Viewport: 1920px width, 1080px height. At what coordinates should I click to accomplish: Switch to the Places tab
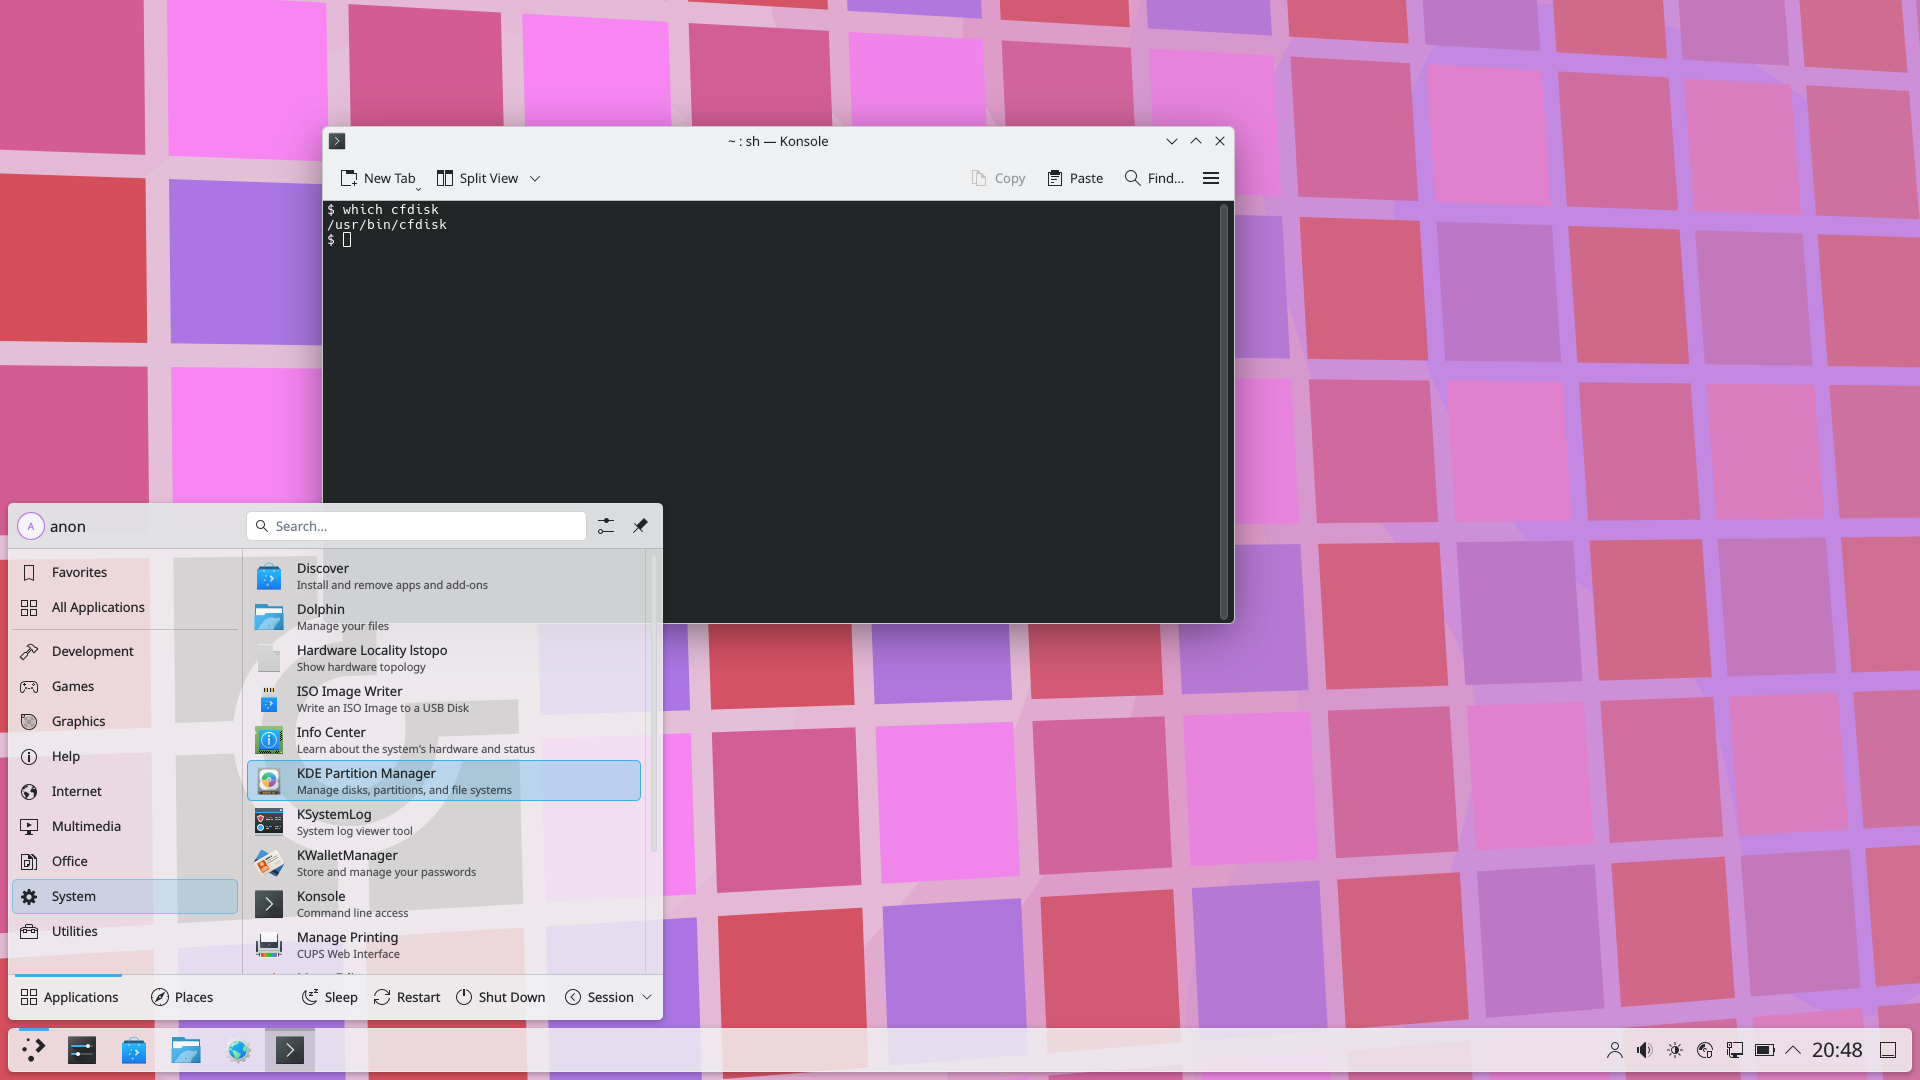tap(182, 997)
